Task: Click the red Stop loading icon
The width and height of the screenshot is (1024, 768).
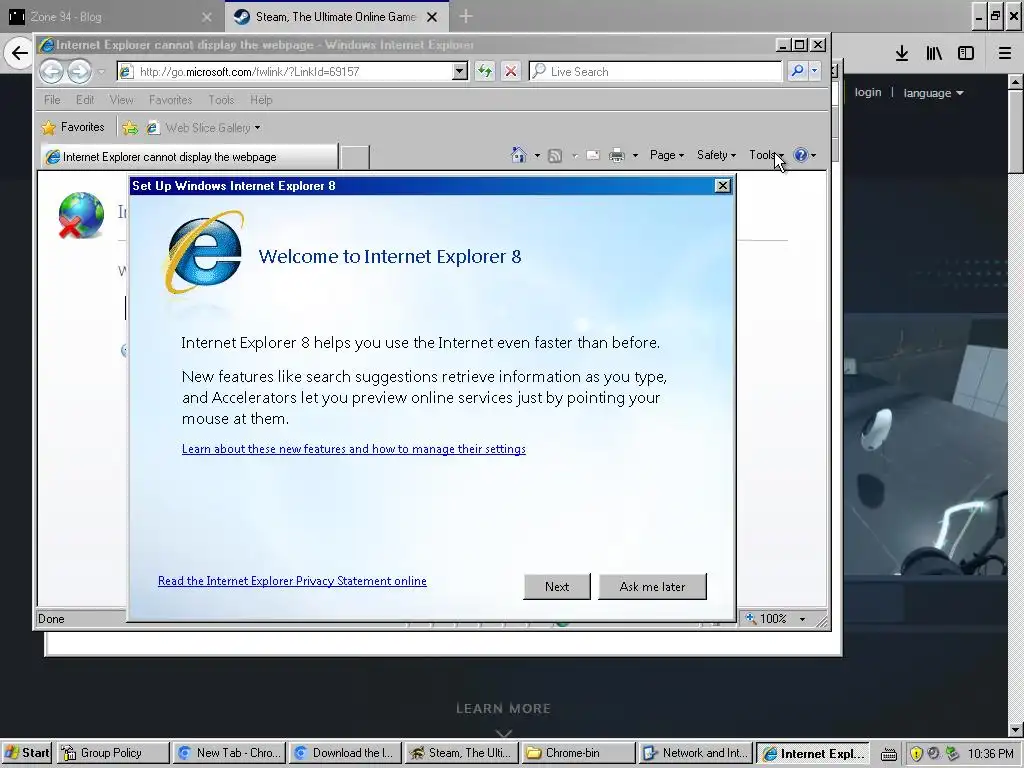Action: [x=511, y=71]
